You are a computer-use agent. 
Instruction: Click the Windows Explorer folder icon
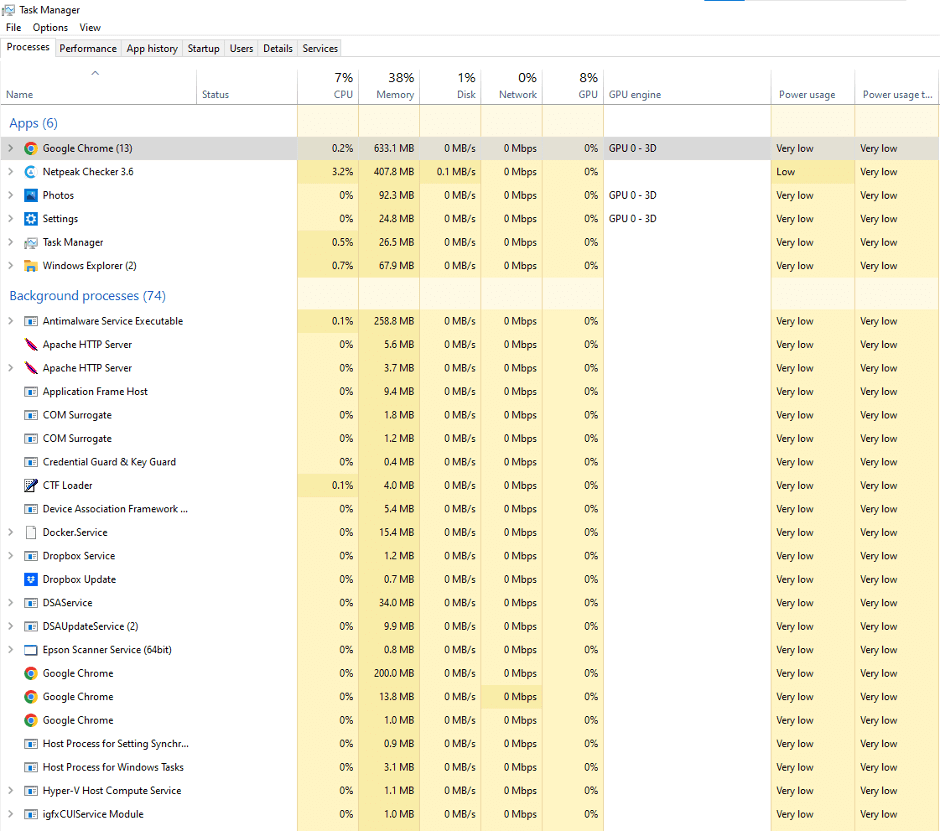tap(31, 266)
